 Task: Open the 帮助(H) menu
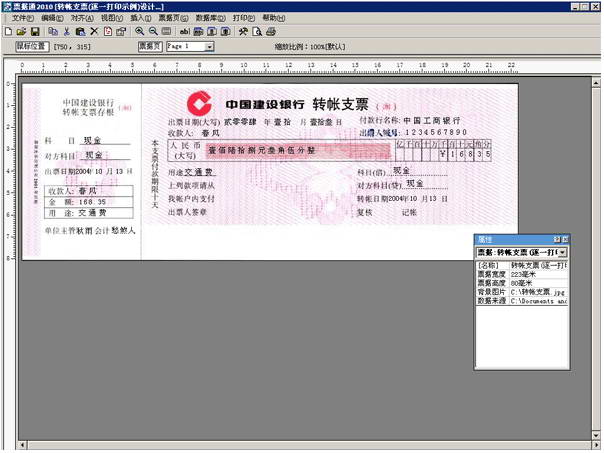274,18
